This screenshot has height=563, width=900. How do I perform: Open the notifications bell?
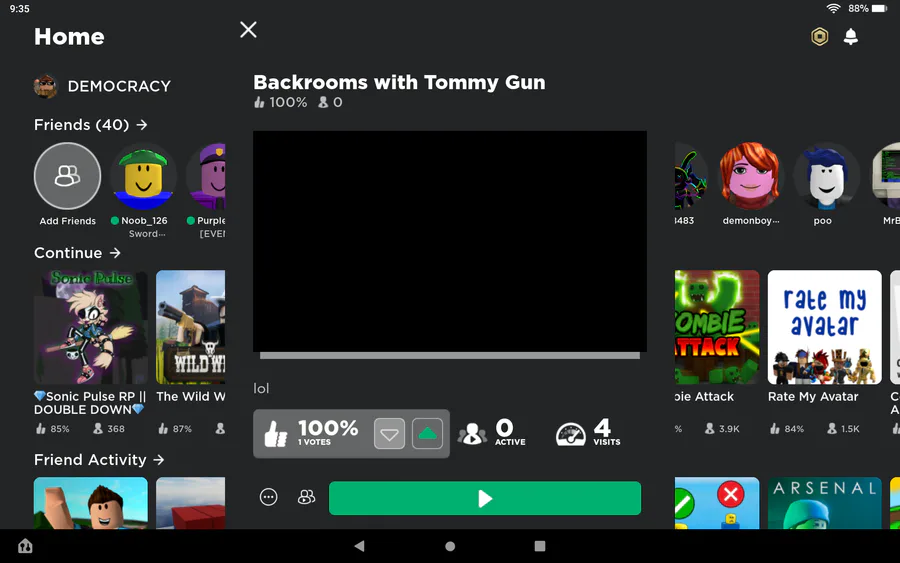point(851,37)
